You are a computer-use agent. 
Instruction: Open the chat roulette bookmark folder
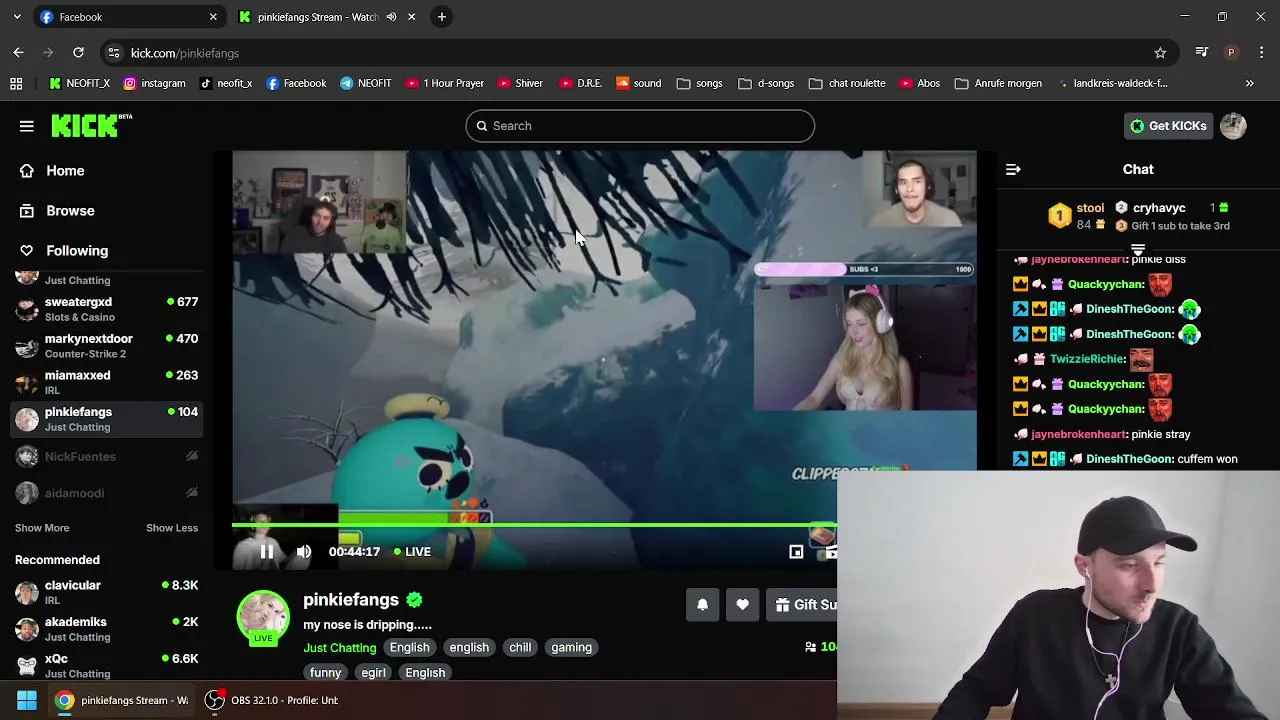click(847, 84)
